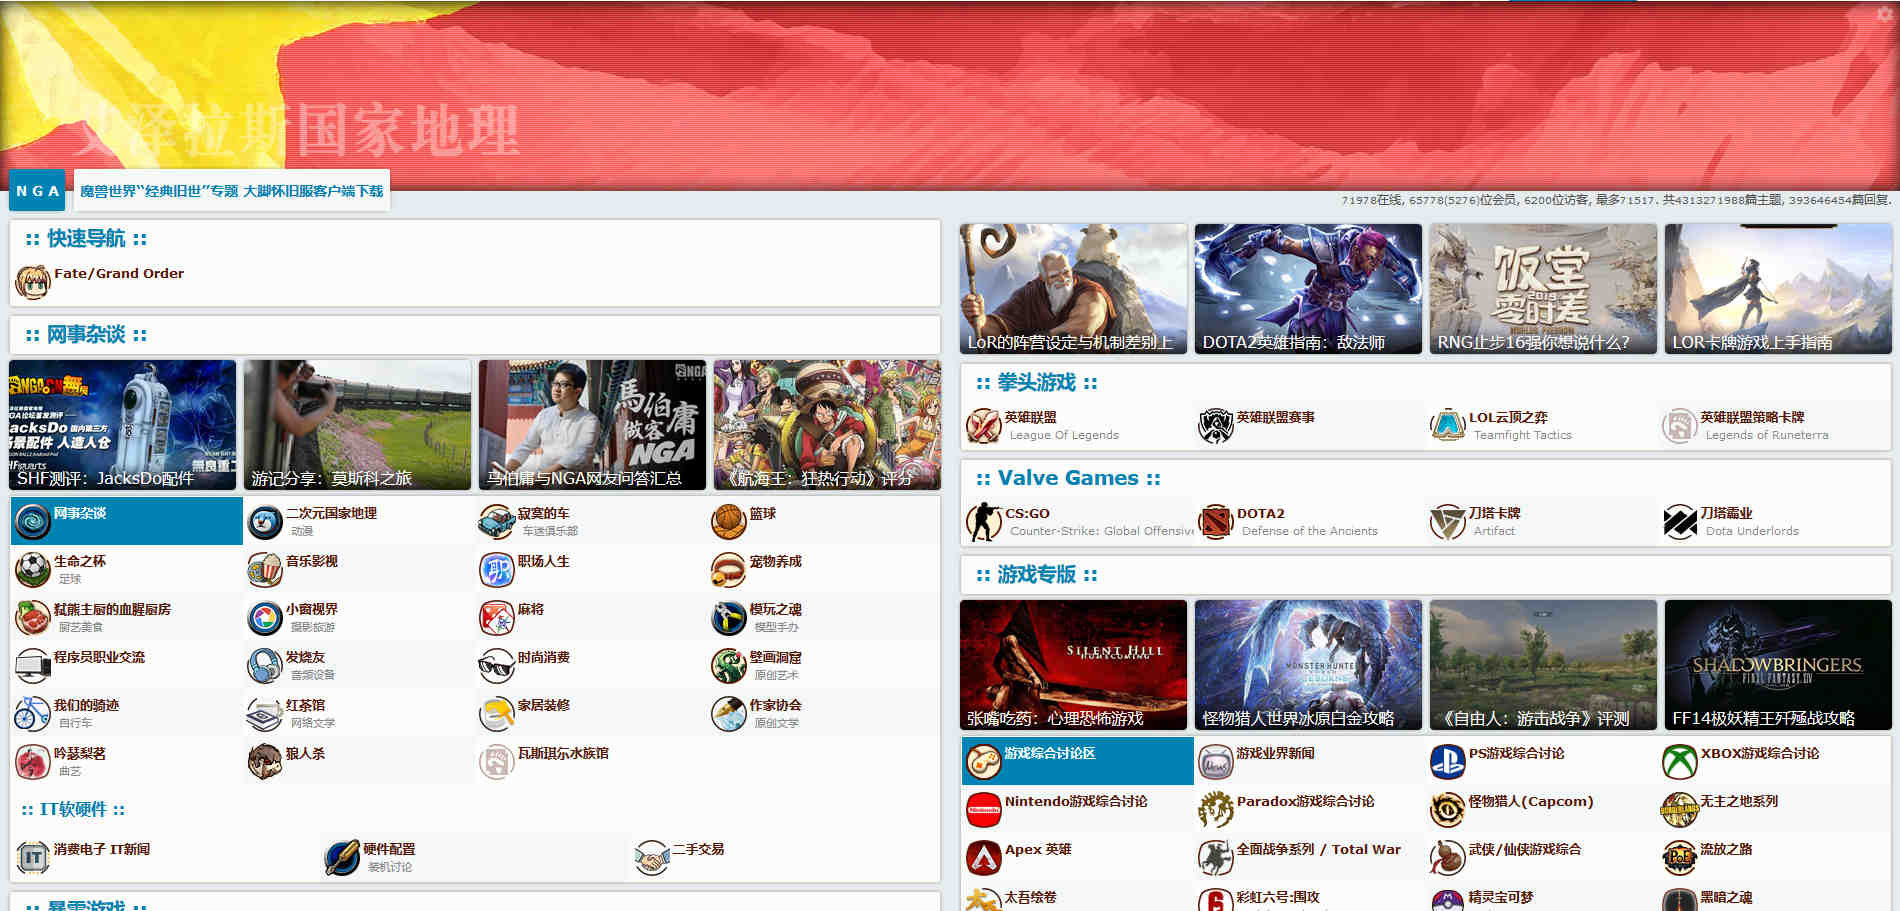The image size is (1900, 911).
Task: Click the IT软硬件 section heading
Action: pyautogui.click(x=73, y=810)
